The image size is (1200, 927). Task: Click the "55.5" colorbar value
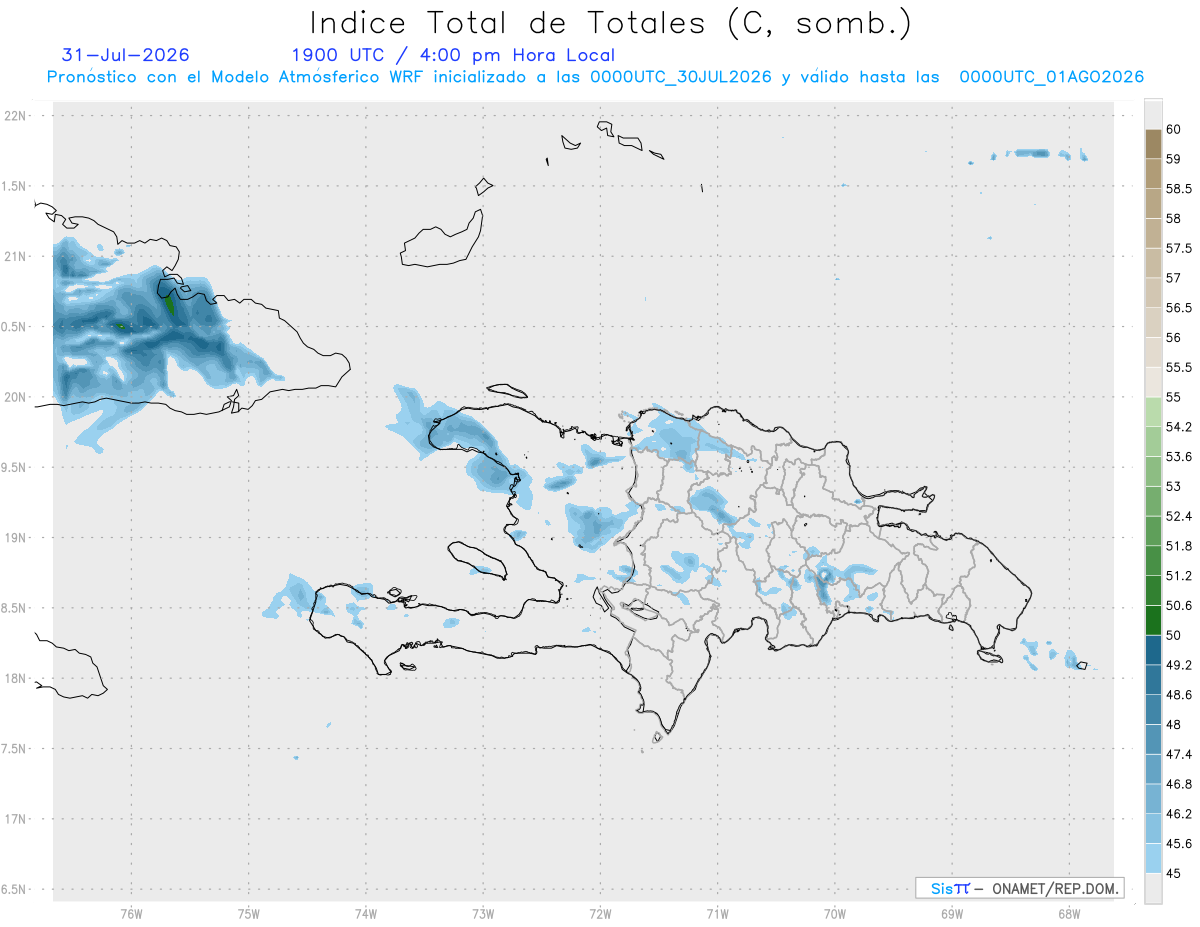pyautogui.click(x=1178, y=368)
